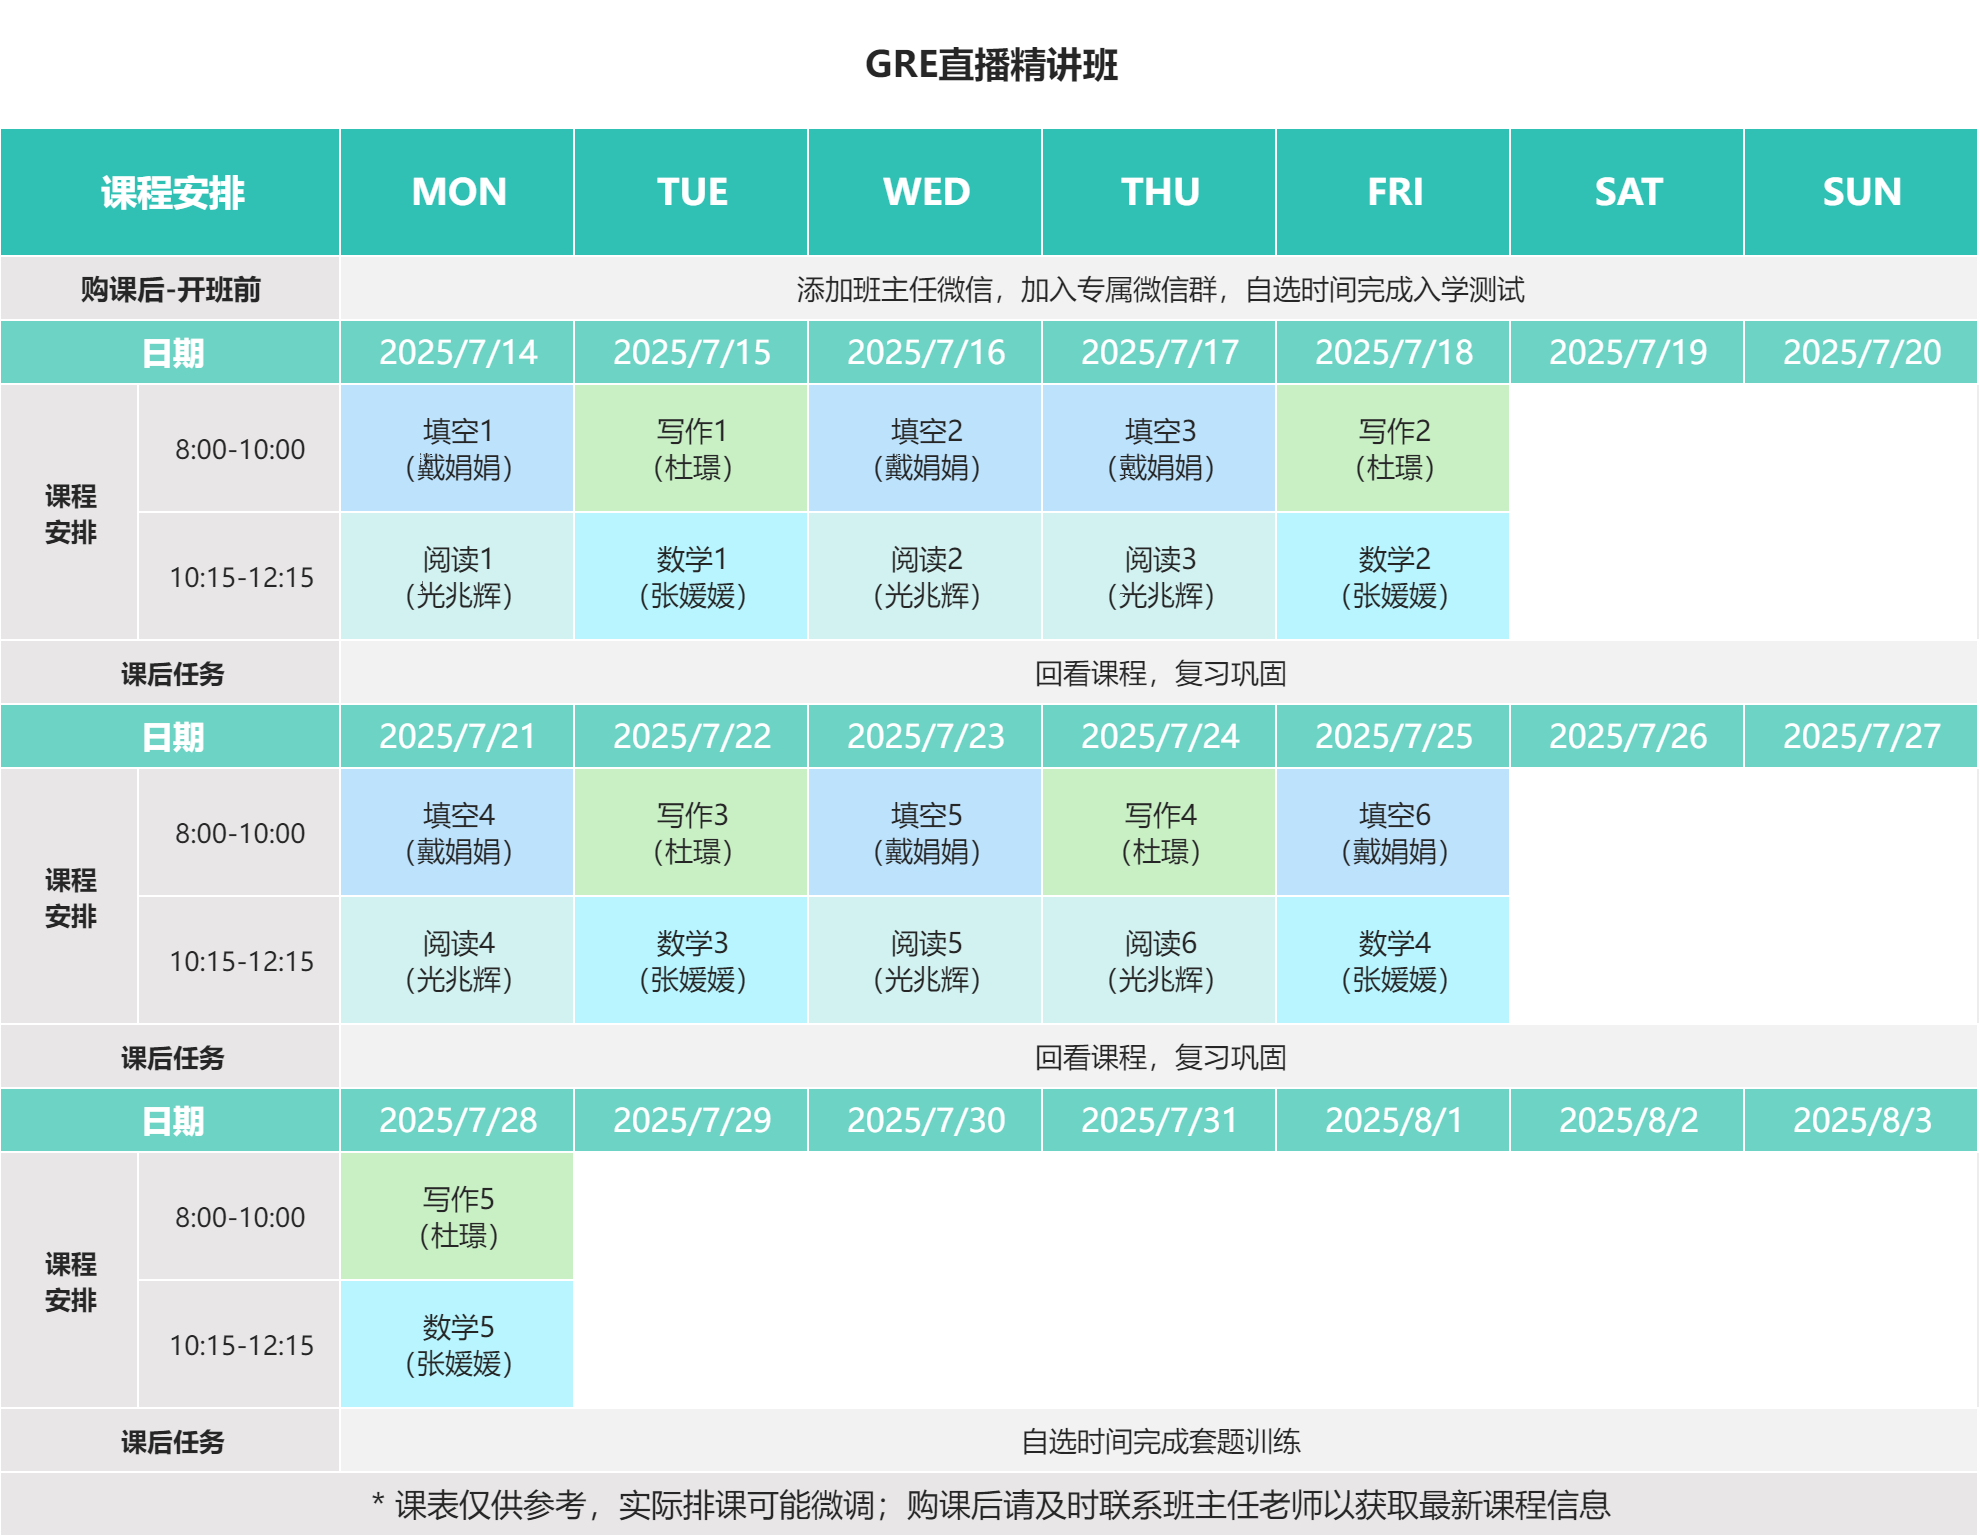Select the 数学4 (张媛媛) class cell
The width and height of the screenshot is (1980, 1538).
click(x=1394, y=961)
